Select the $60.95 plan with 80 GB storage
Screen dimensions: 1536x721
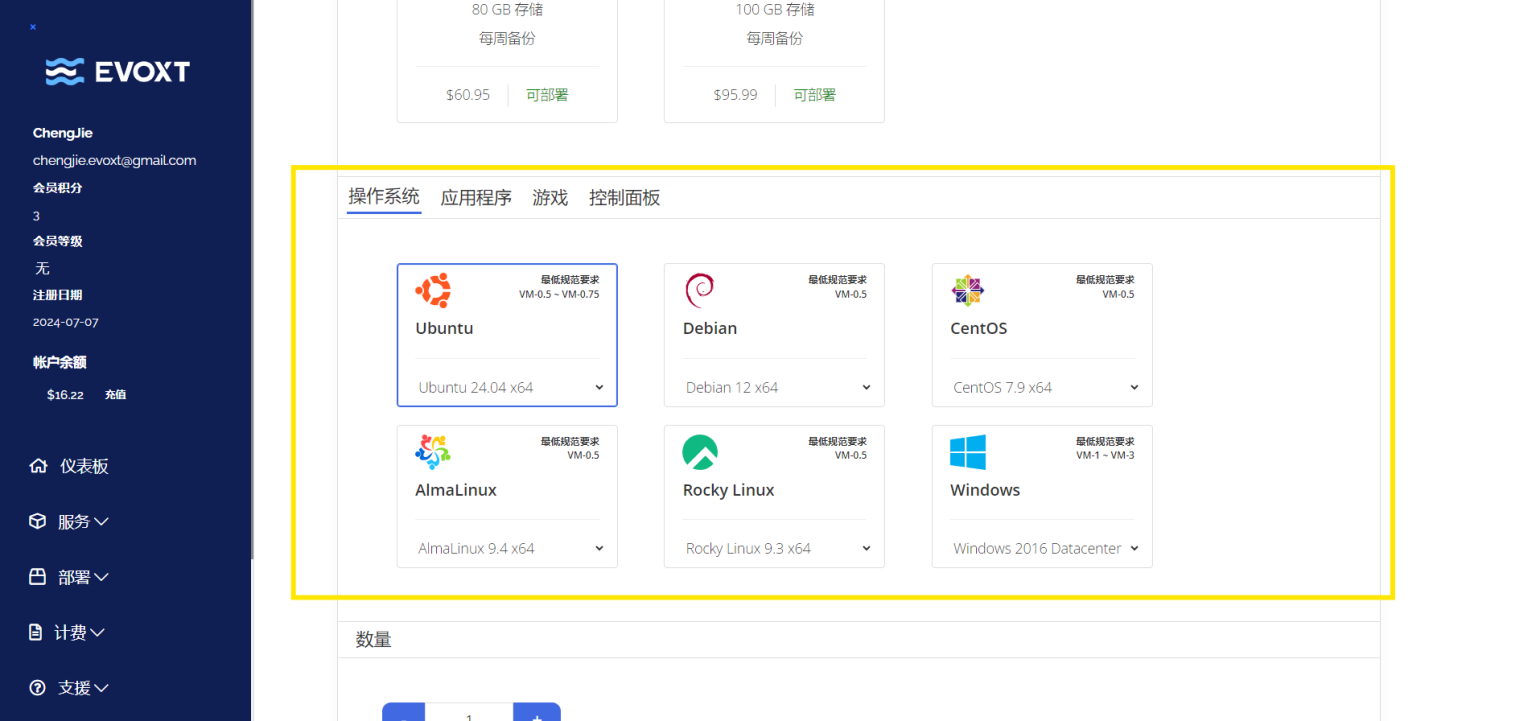pyautogui.click(x=507, y=60)
